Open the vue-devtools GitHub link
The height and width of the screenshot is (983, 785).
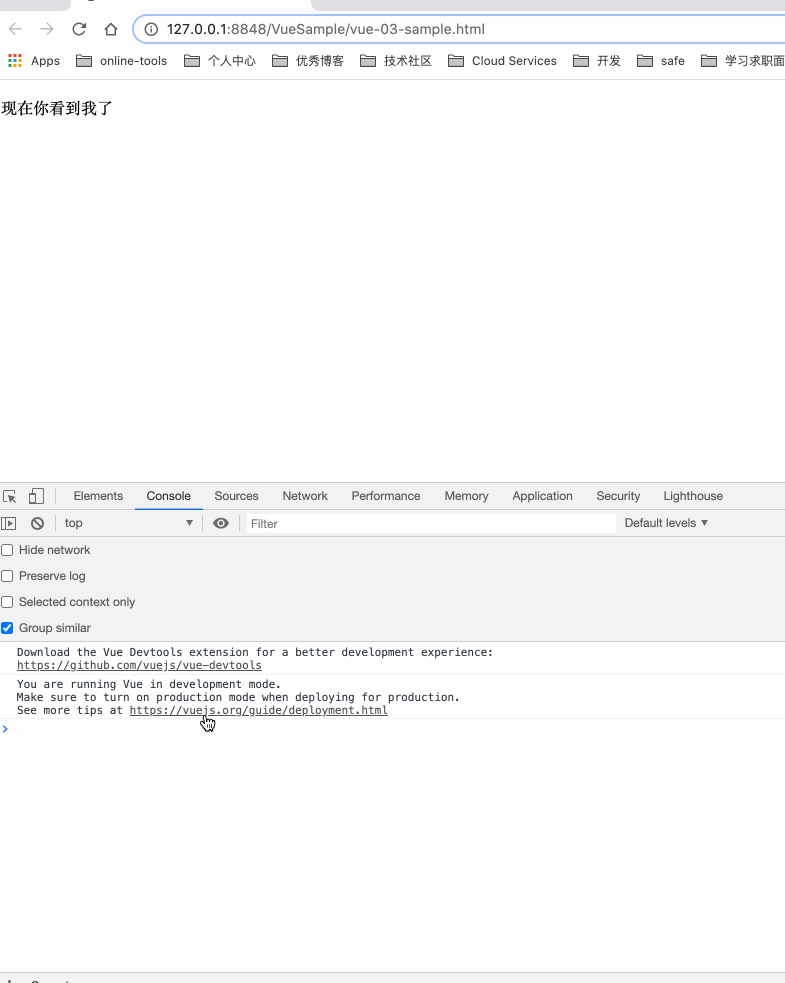[139, 666]
